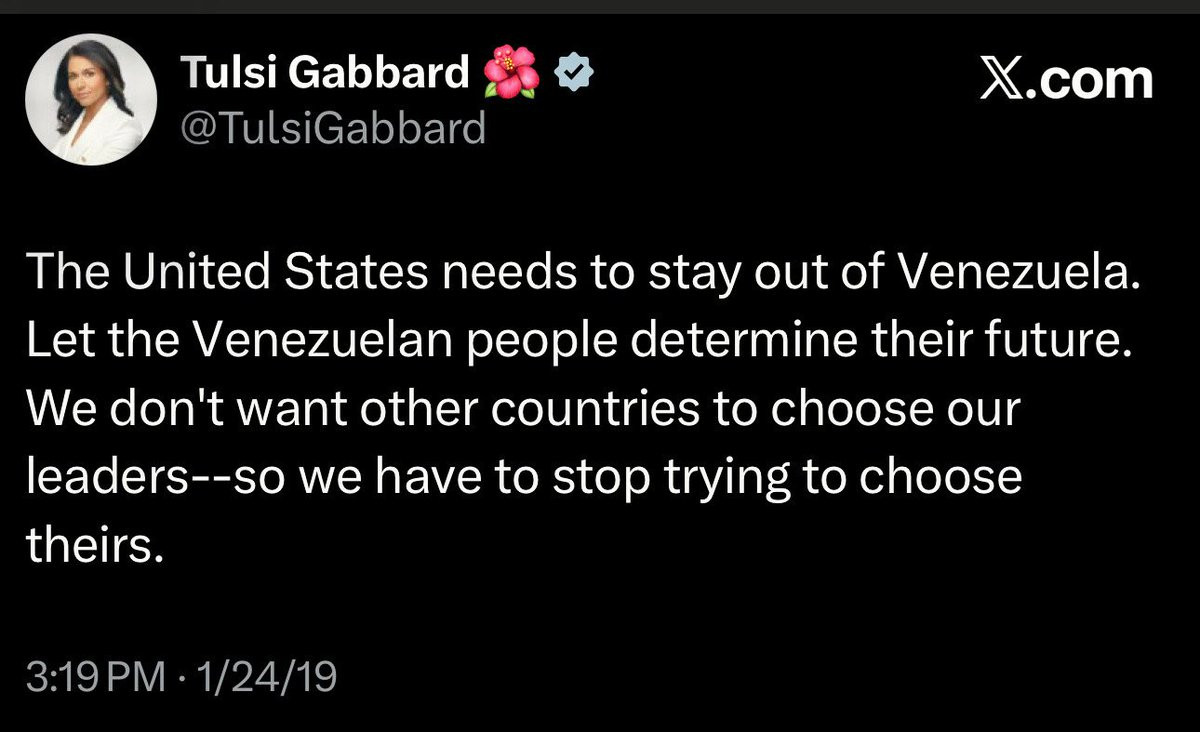The width and height of the screenshot is (1200, 732).
Task: Click the 3:19 PM timestamp
Action: 96,680
